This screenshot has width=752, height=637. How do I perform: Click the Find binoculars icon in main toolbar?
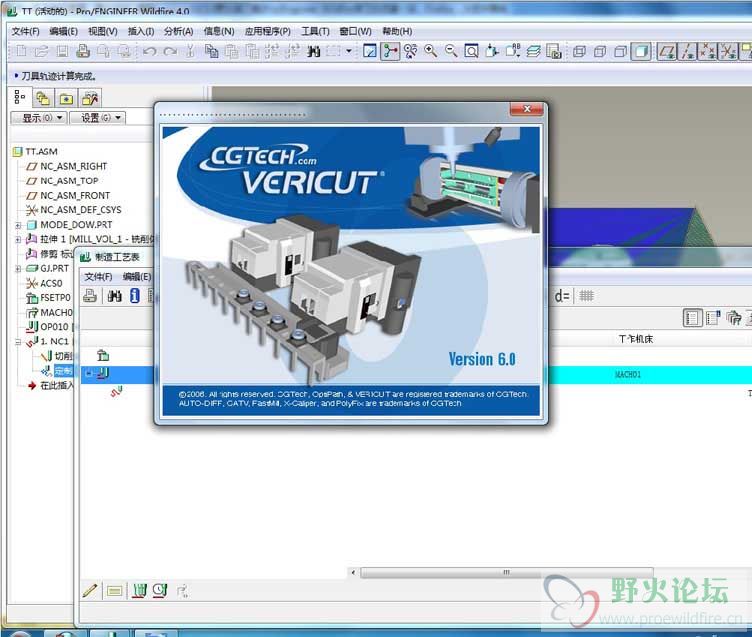(x=314, y=51)
